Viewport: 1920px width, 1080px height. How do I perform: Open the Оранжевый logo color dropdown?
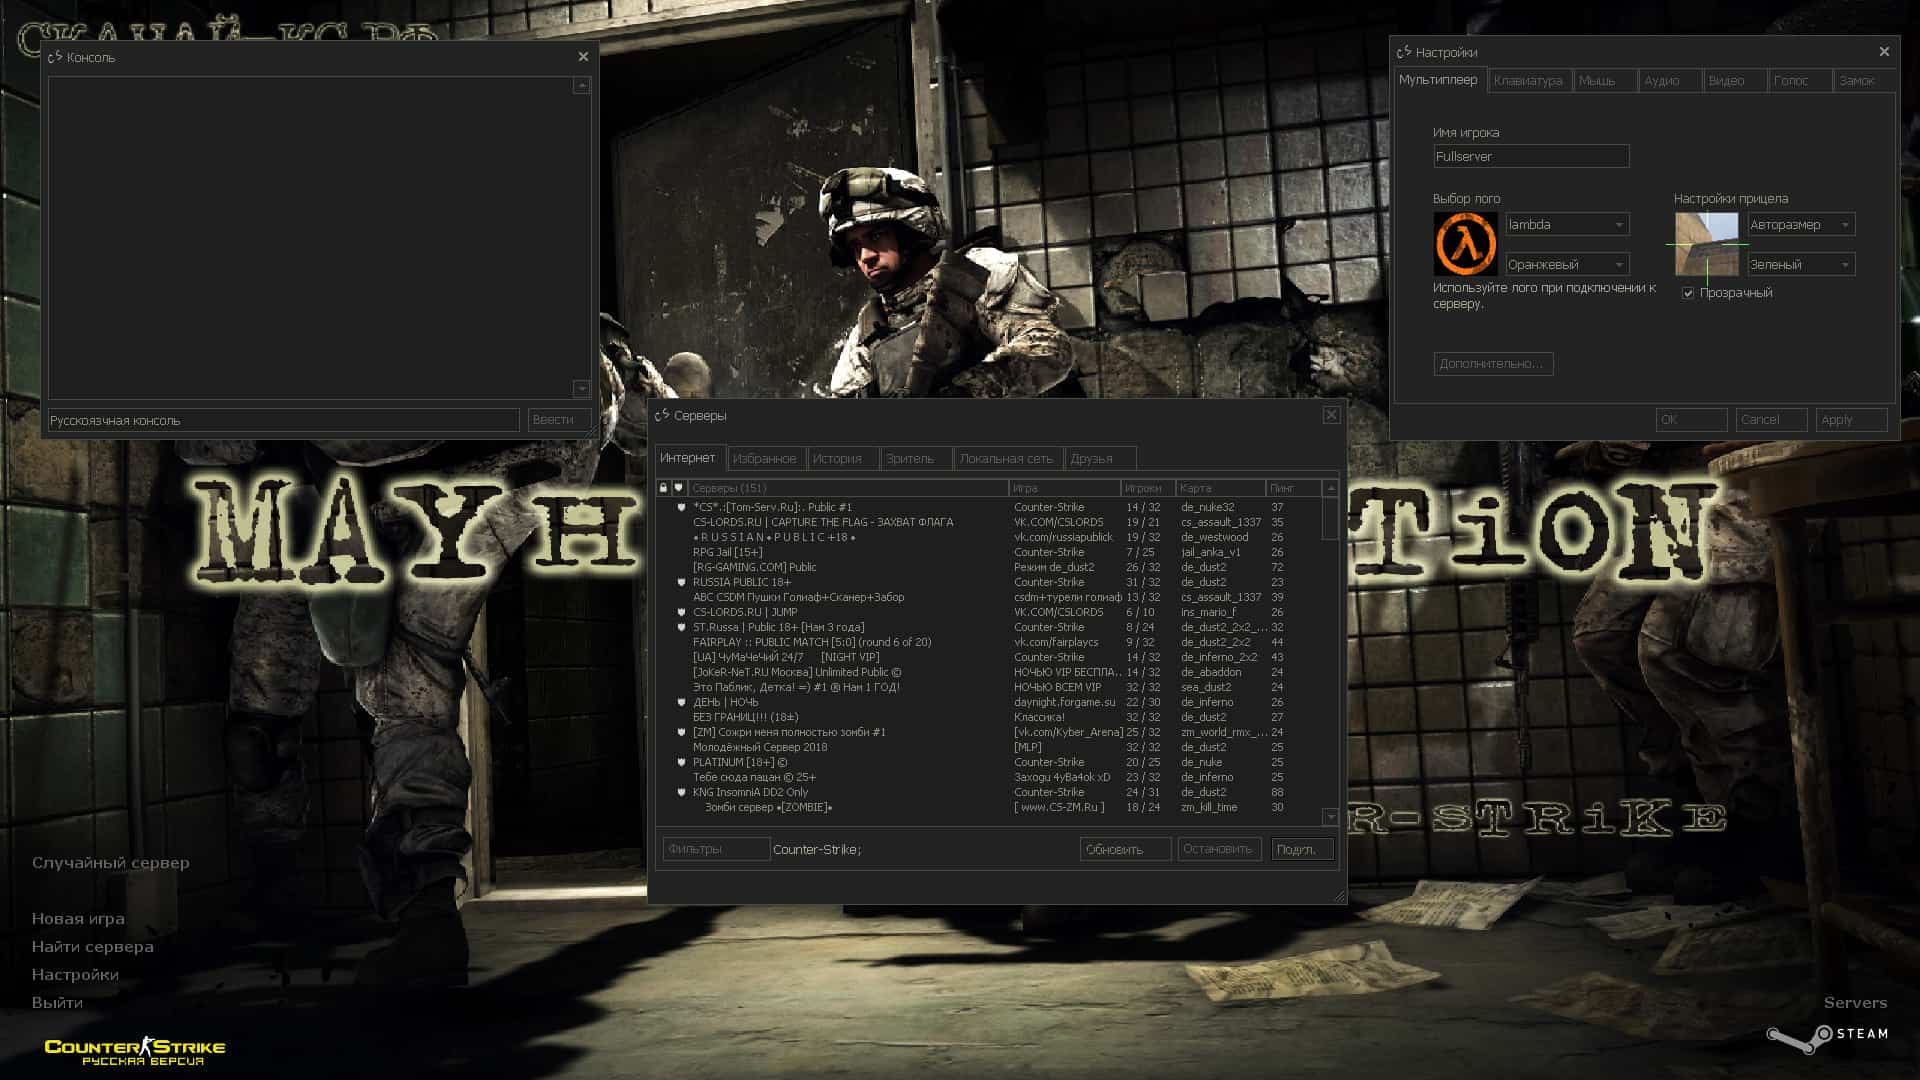click(1567, 264)
